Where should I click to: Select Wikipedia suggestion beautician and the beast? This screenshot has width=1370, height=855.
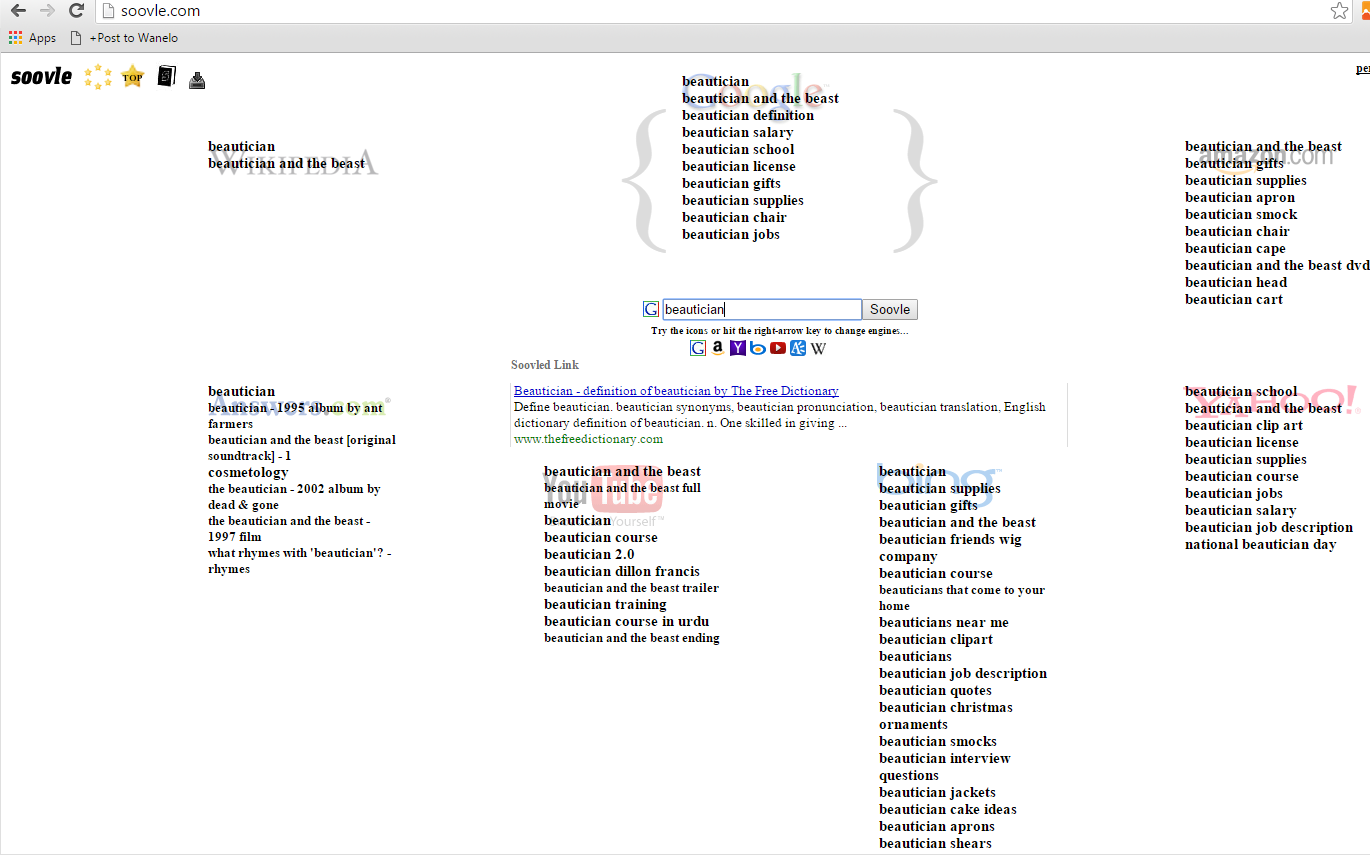coord(286,163)
